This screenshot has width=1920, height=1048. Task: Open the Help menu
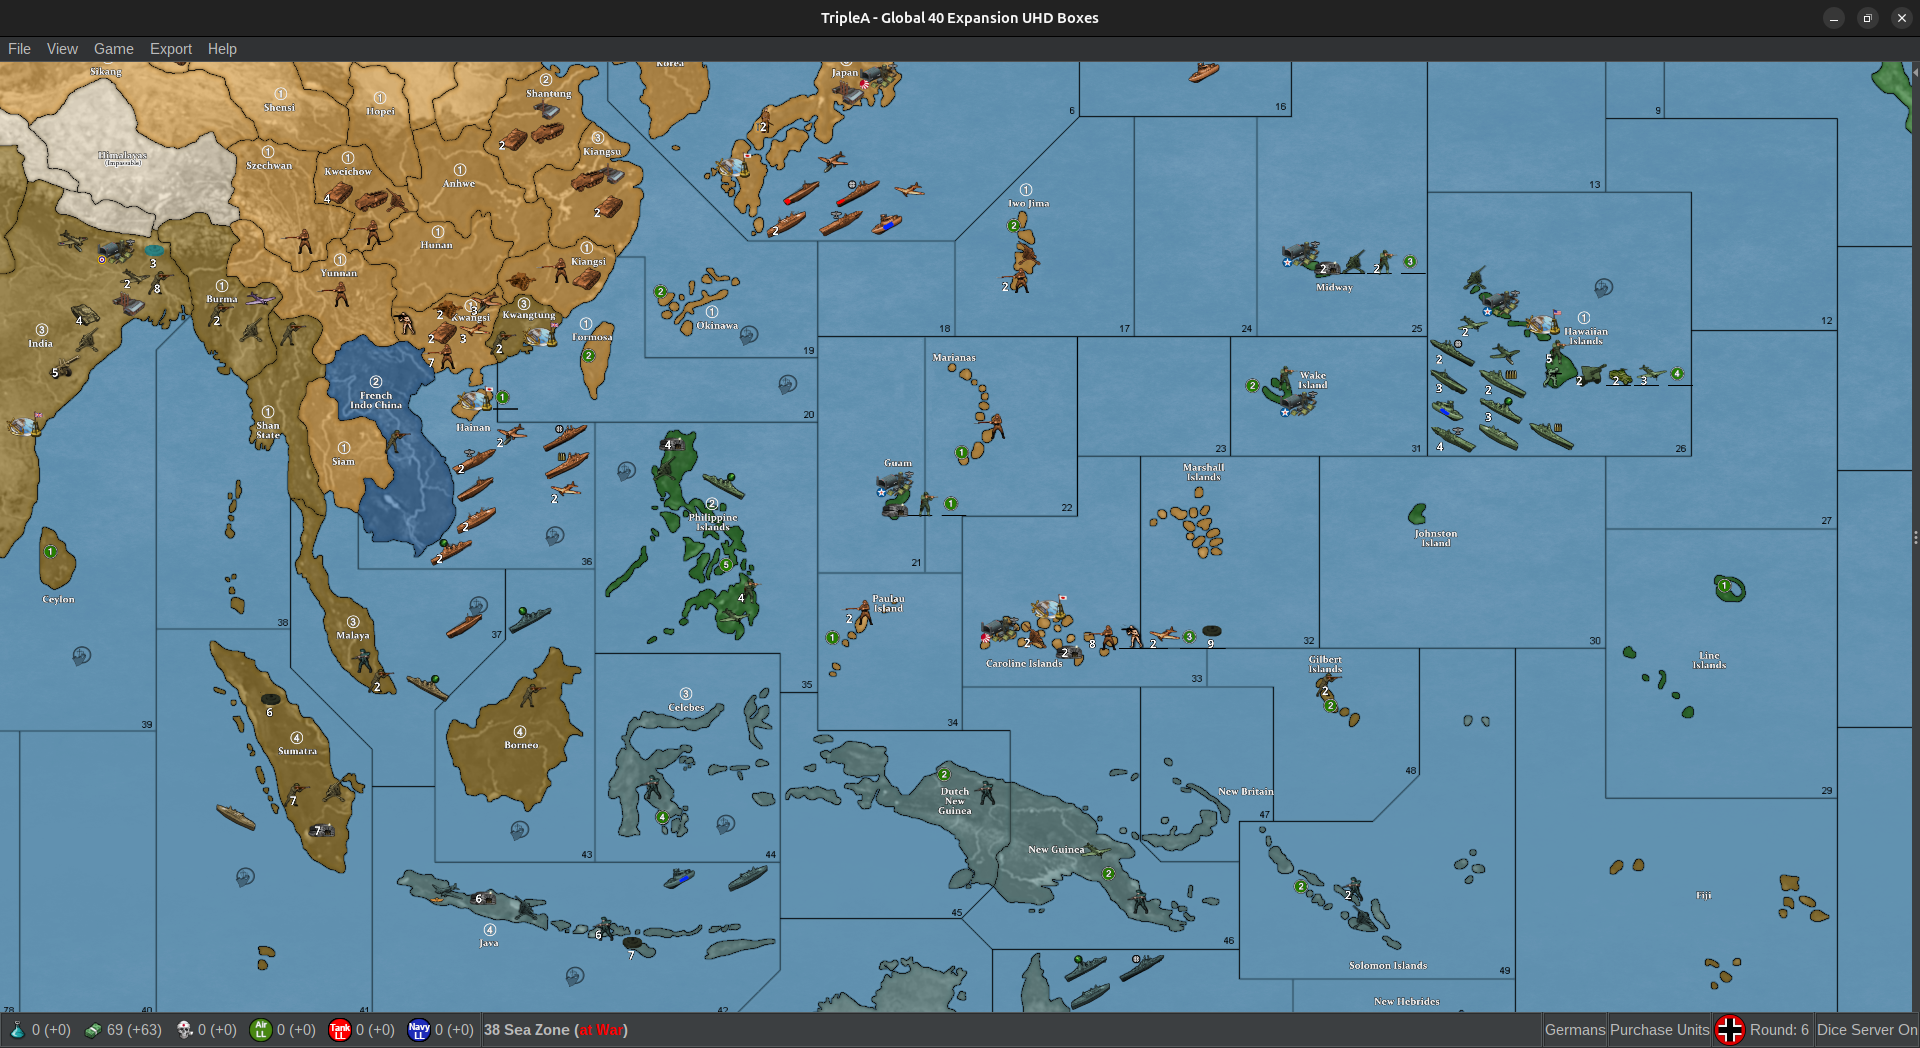[222, 49]
